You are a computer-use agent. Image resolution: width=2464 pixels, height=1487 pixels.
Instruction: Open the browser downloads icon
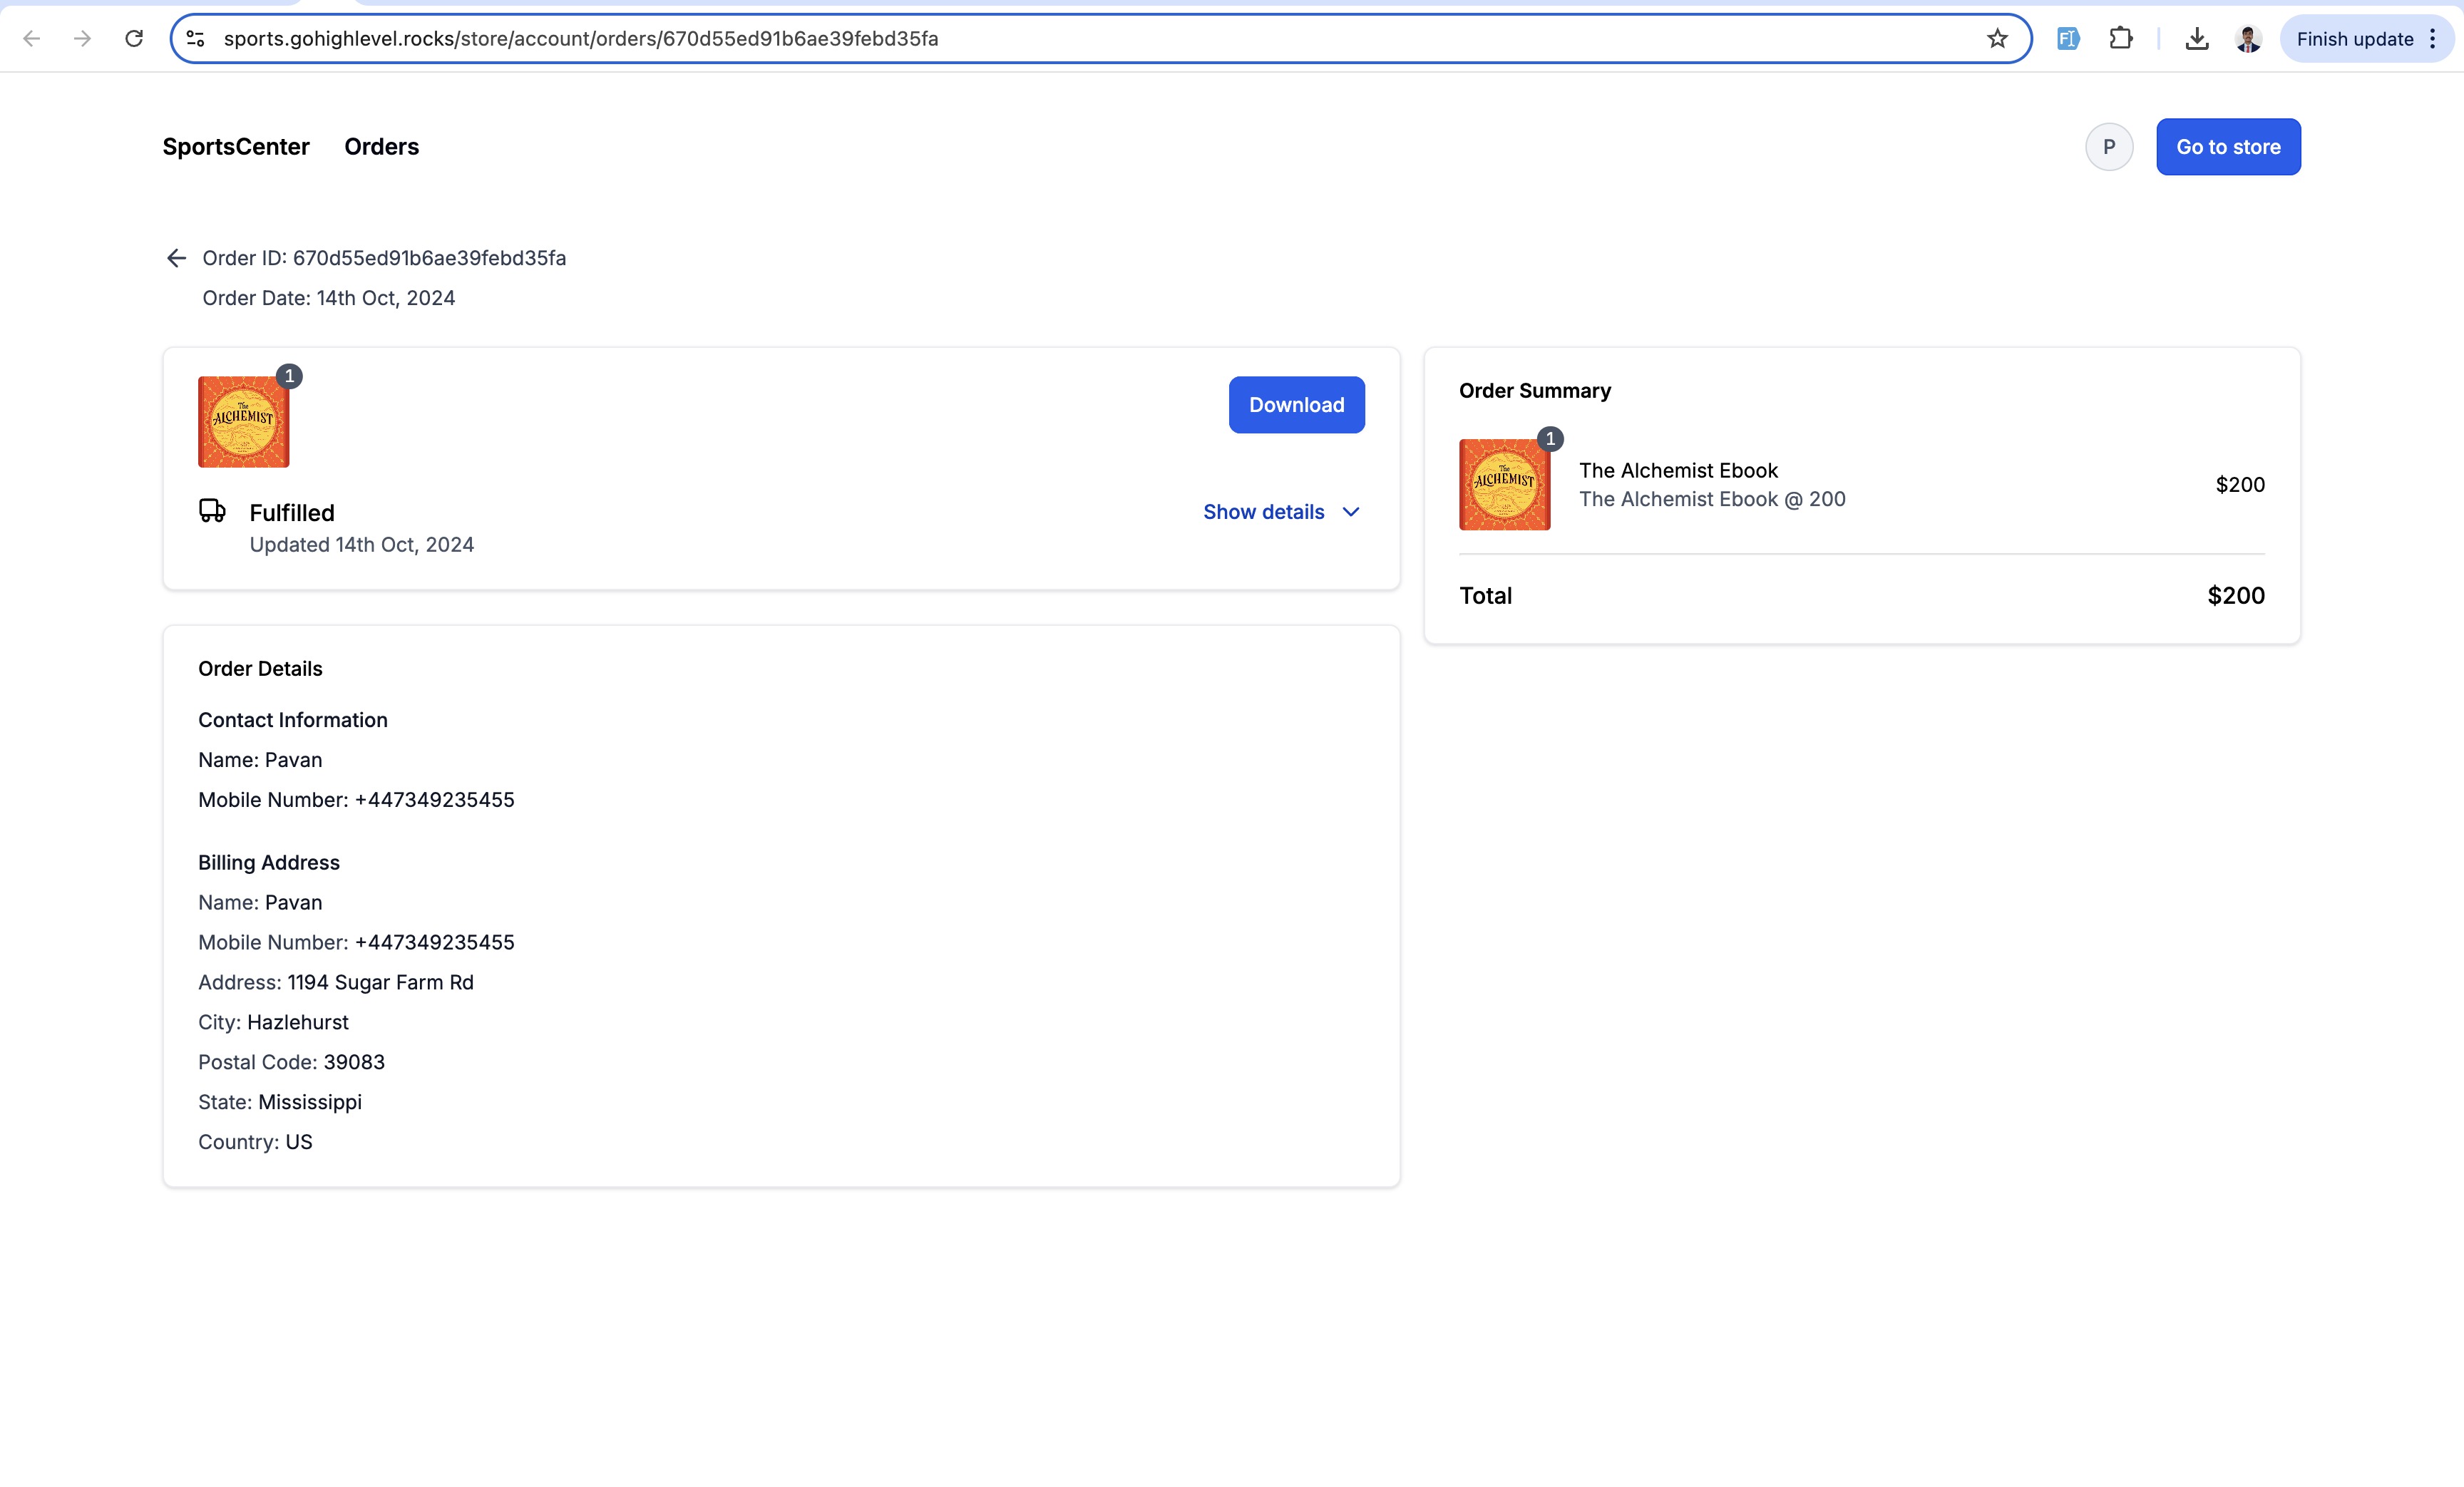click(x=2196, y=39)
